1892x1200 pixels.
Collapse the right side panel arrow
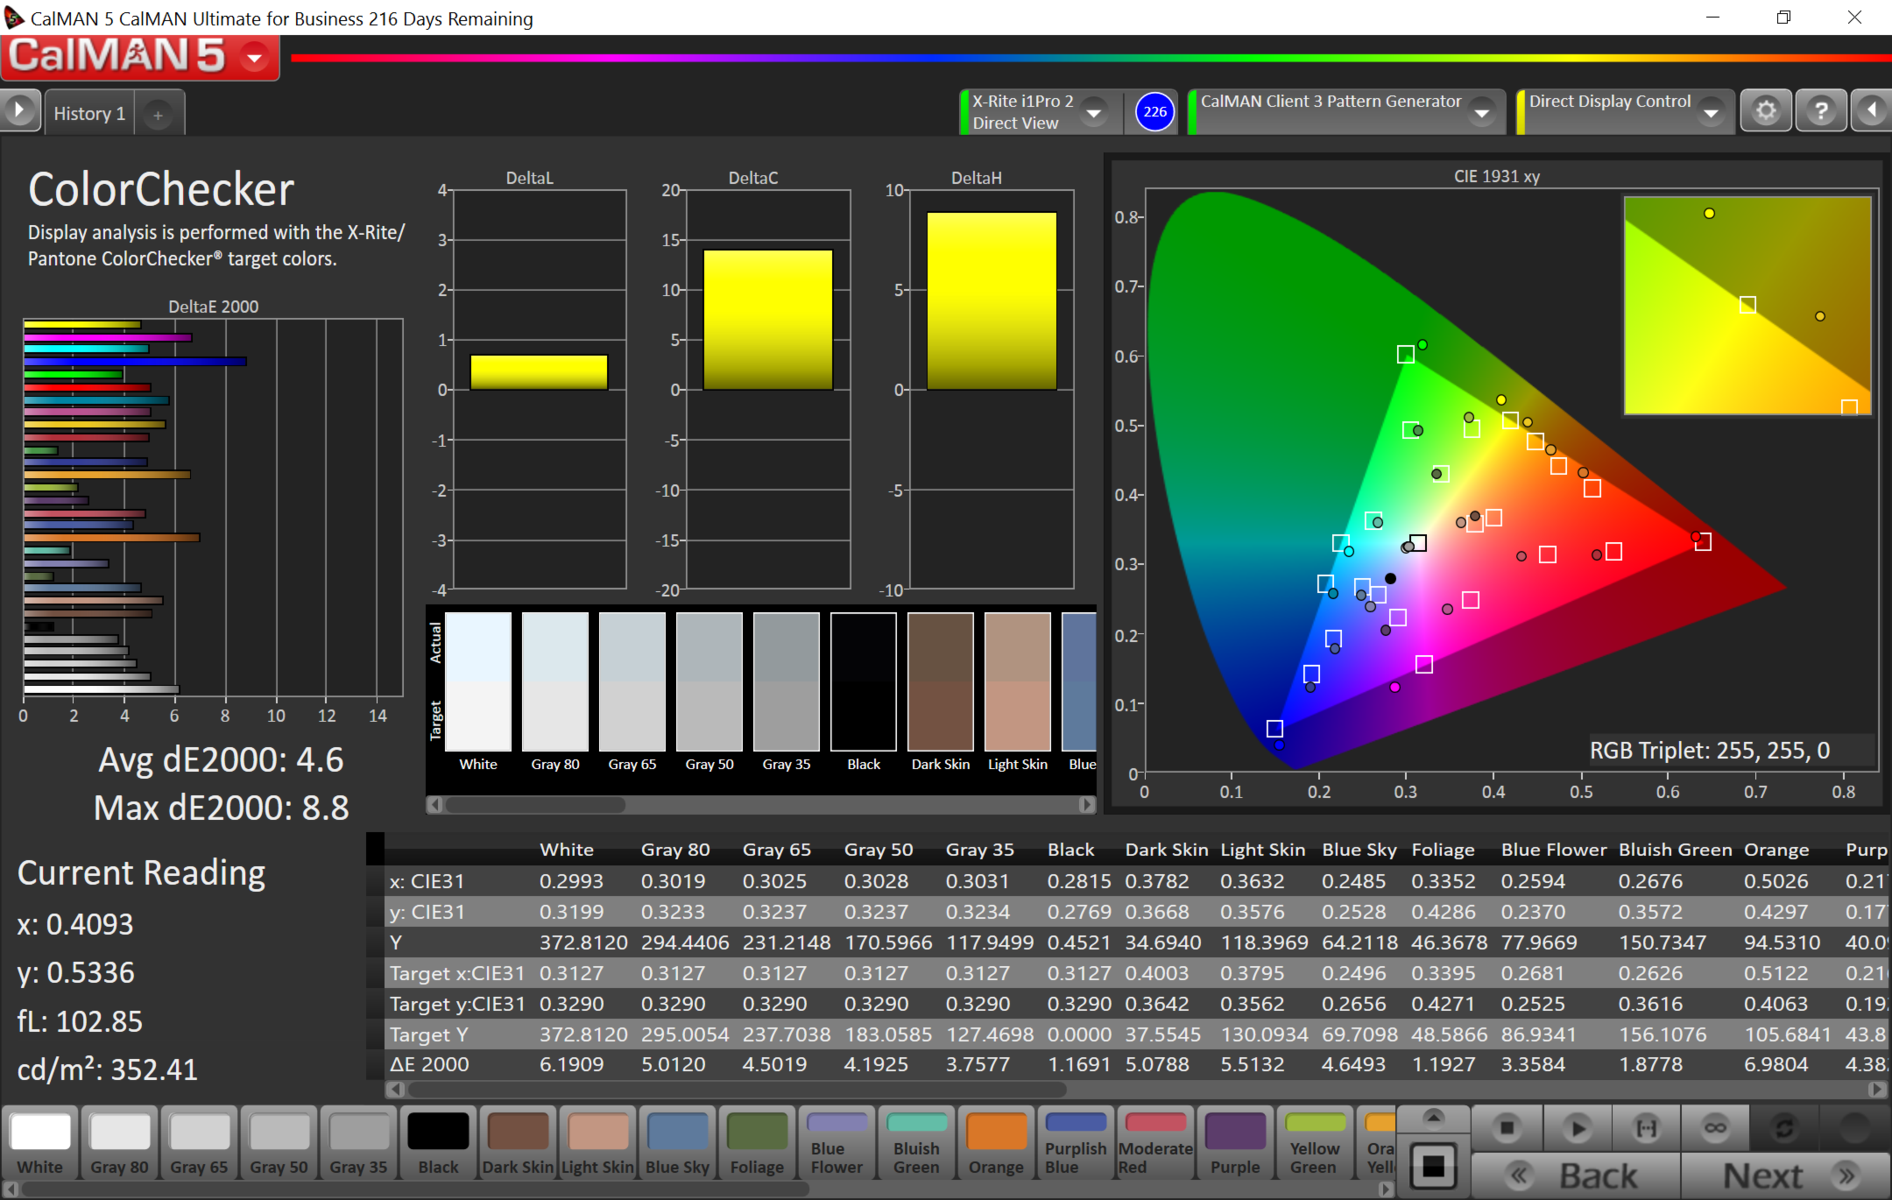[x=1872, y=111]
